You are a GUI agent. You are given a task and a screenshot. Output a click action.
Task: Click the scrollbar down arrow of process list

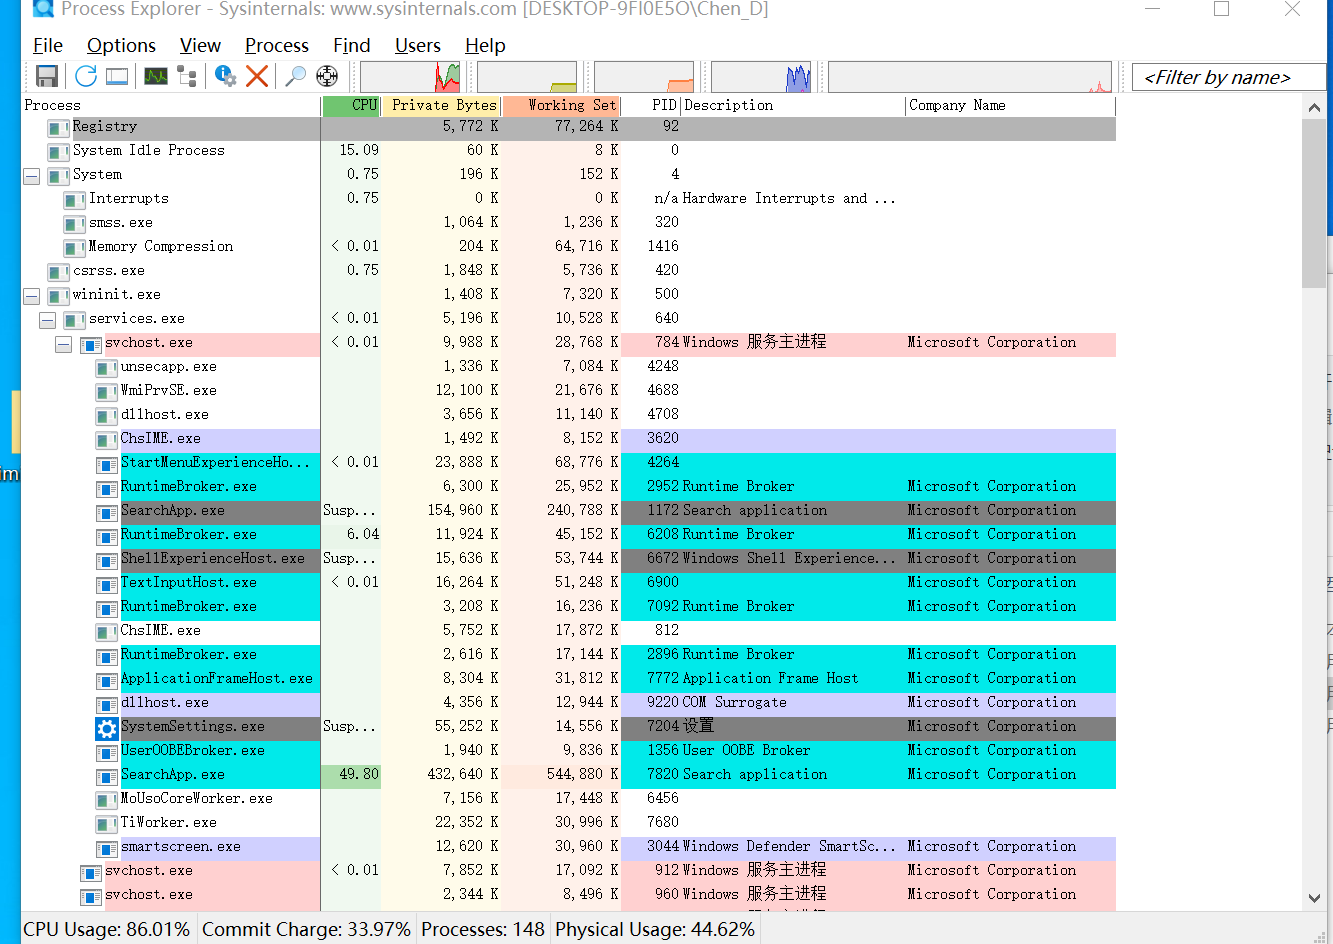(1314, 898)
